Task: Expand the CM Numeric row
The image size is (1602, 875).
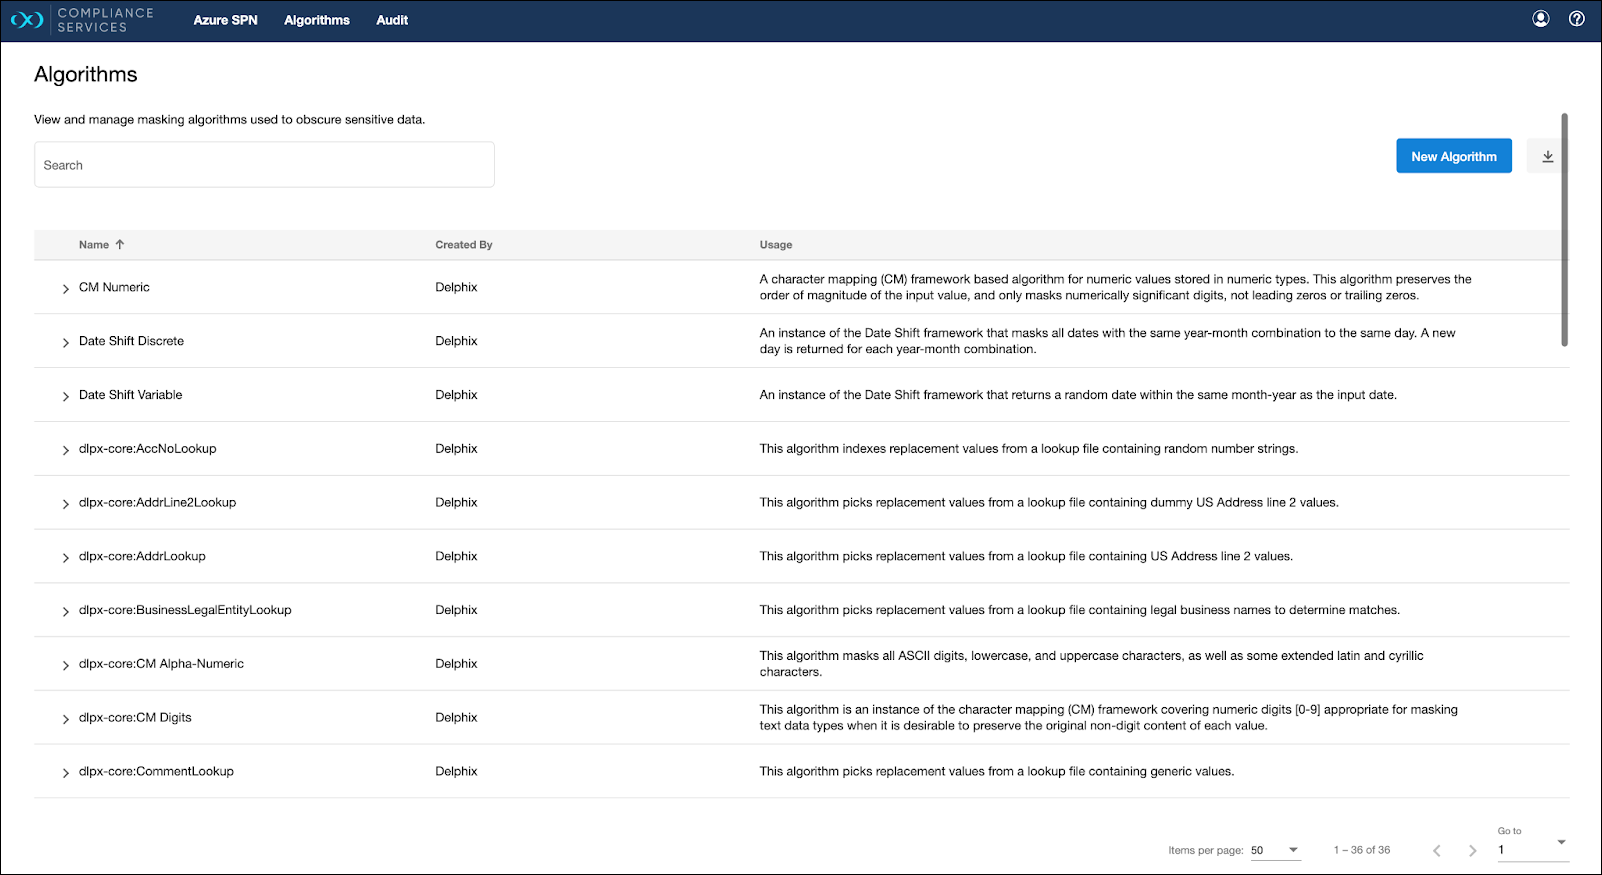Action: [x=66, y=288]
